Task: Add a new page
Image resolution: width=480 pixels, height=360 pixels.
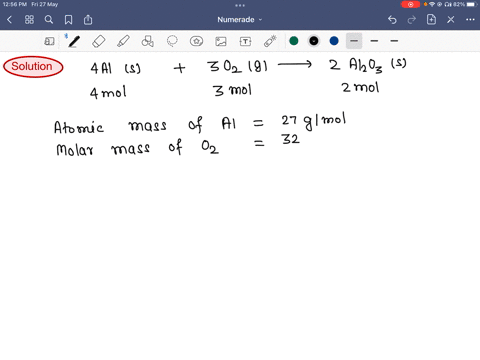Action: tap(431, 20)
